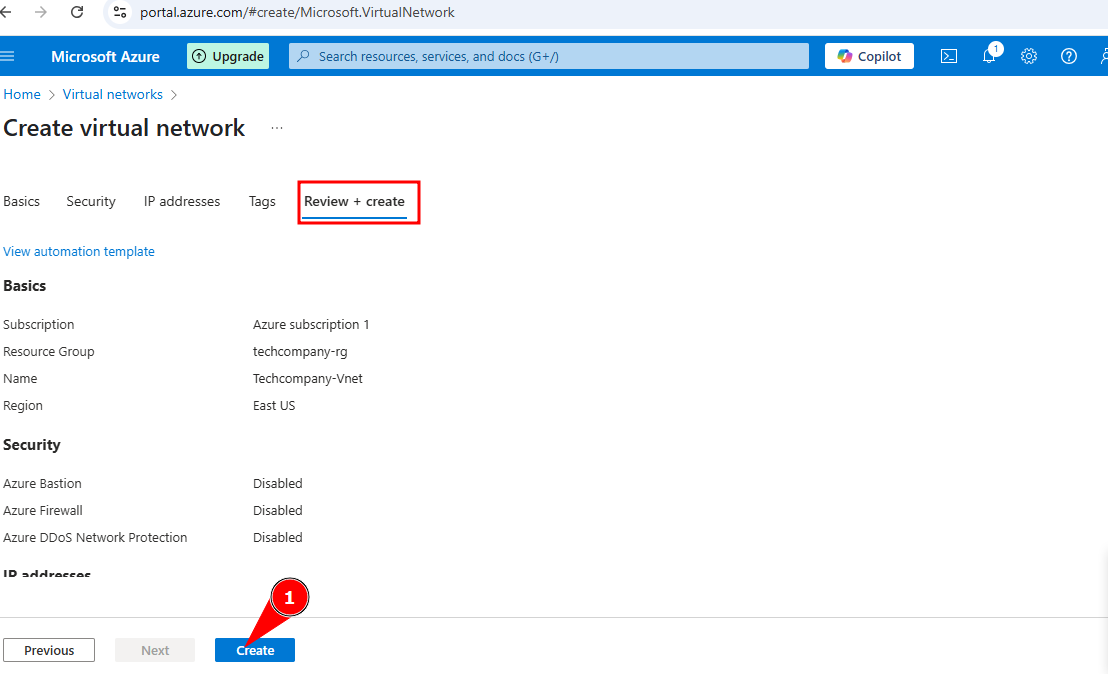Navigate to Home breadcrumb

[x=22, y=95]
